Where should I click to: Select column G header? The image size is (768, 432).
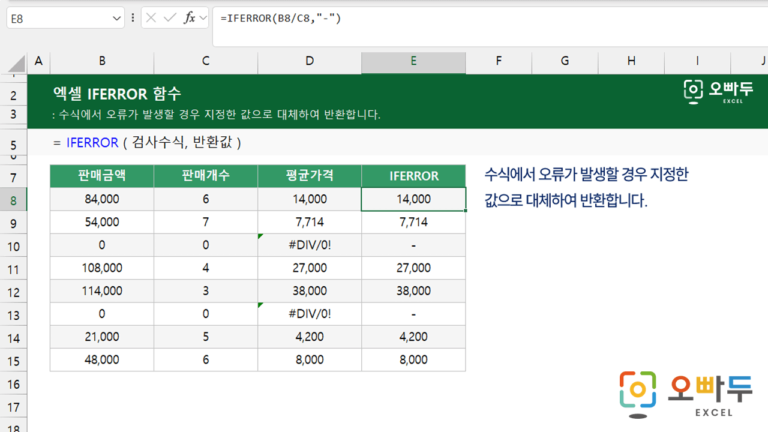565,61
